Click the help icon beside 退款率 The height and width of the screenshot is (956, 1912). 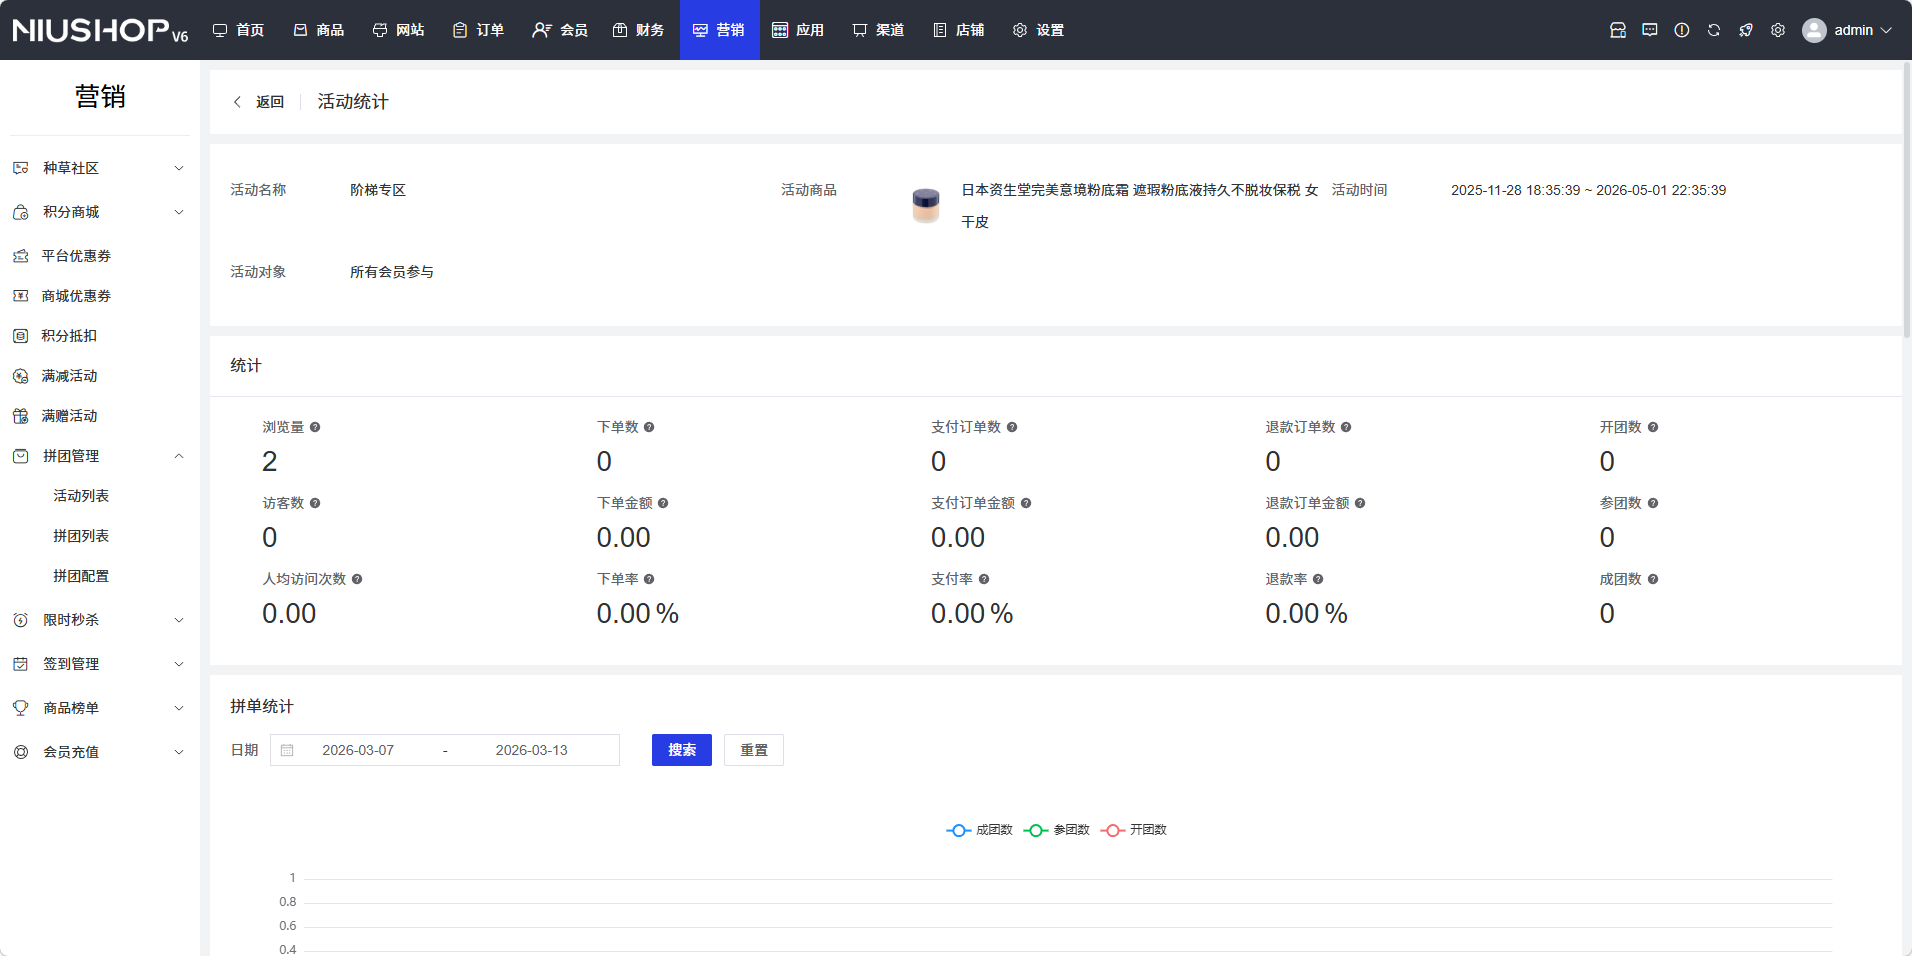pos(1318,579)
